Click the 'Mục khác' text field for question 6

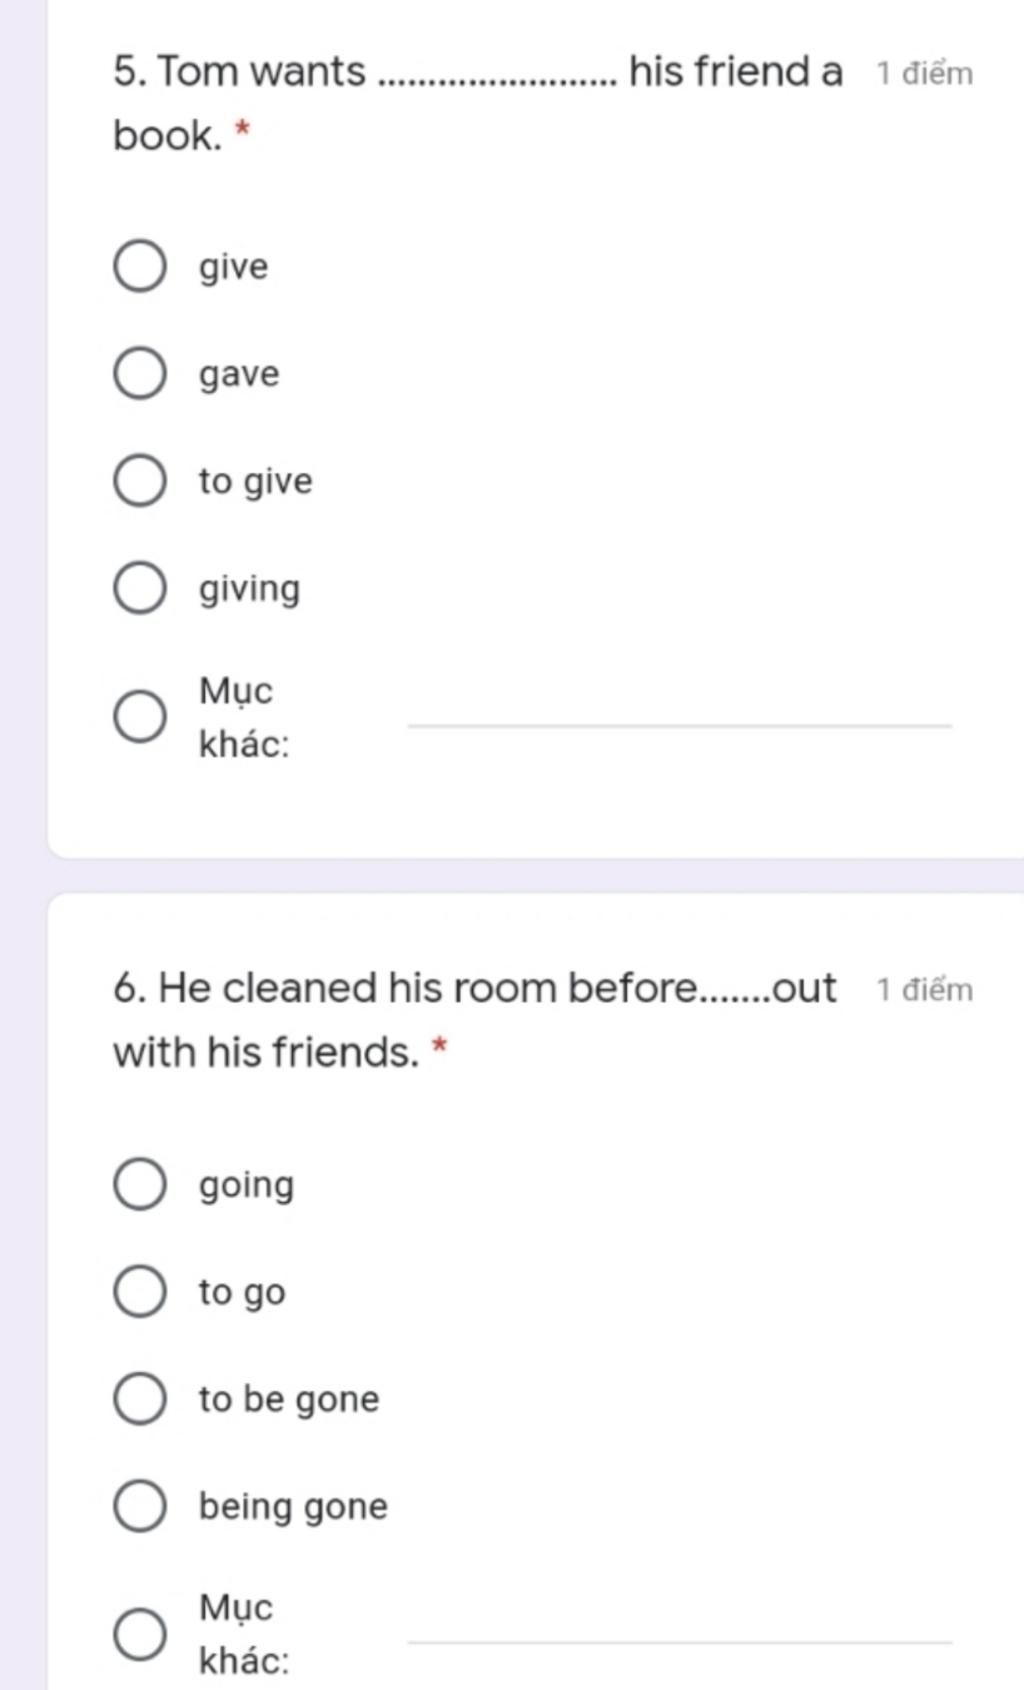coord(680,1628)
